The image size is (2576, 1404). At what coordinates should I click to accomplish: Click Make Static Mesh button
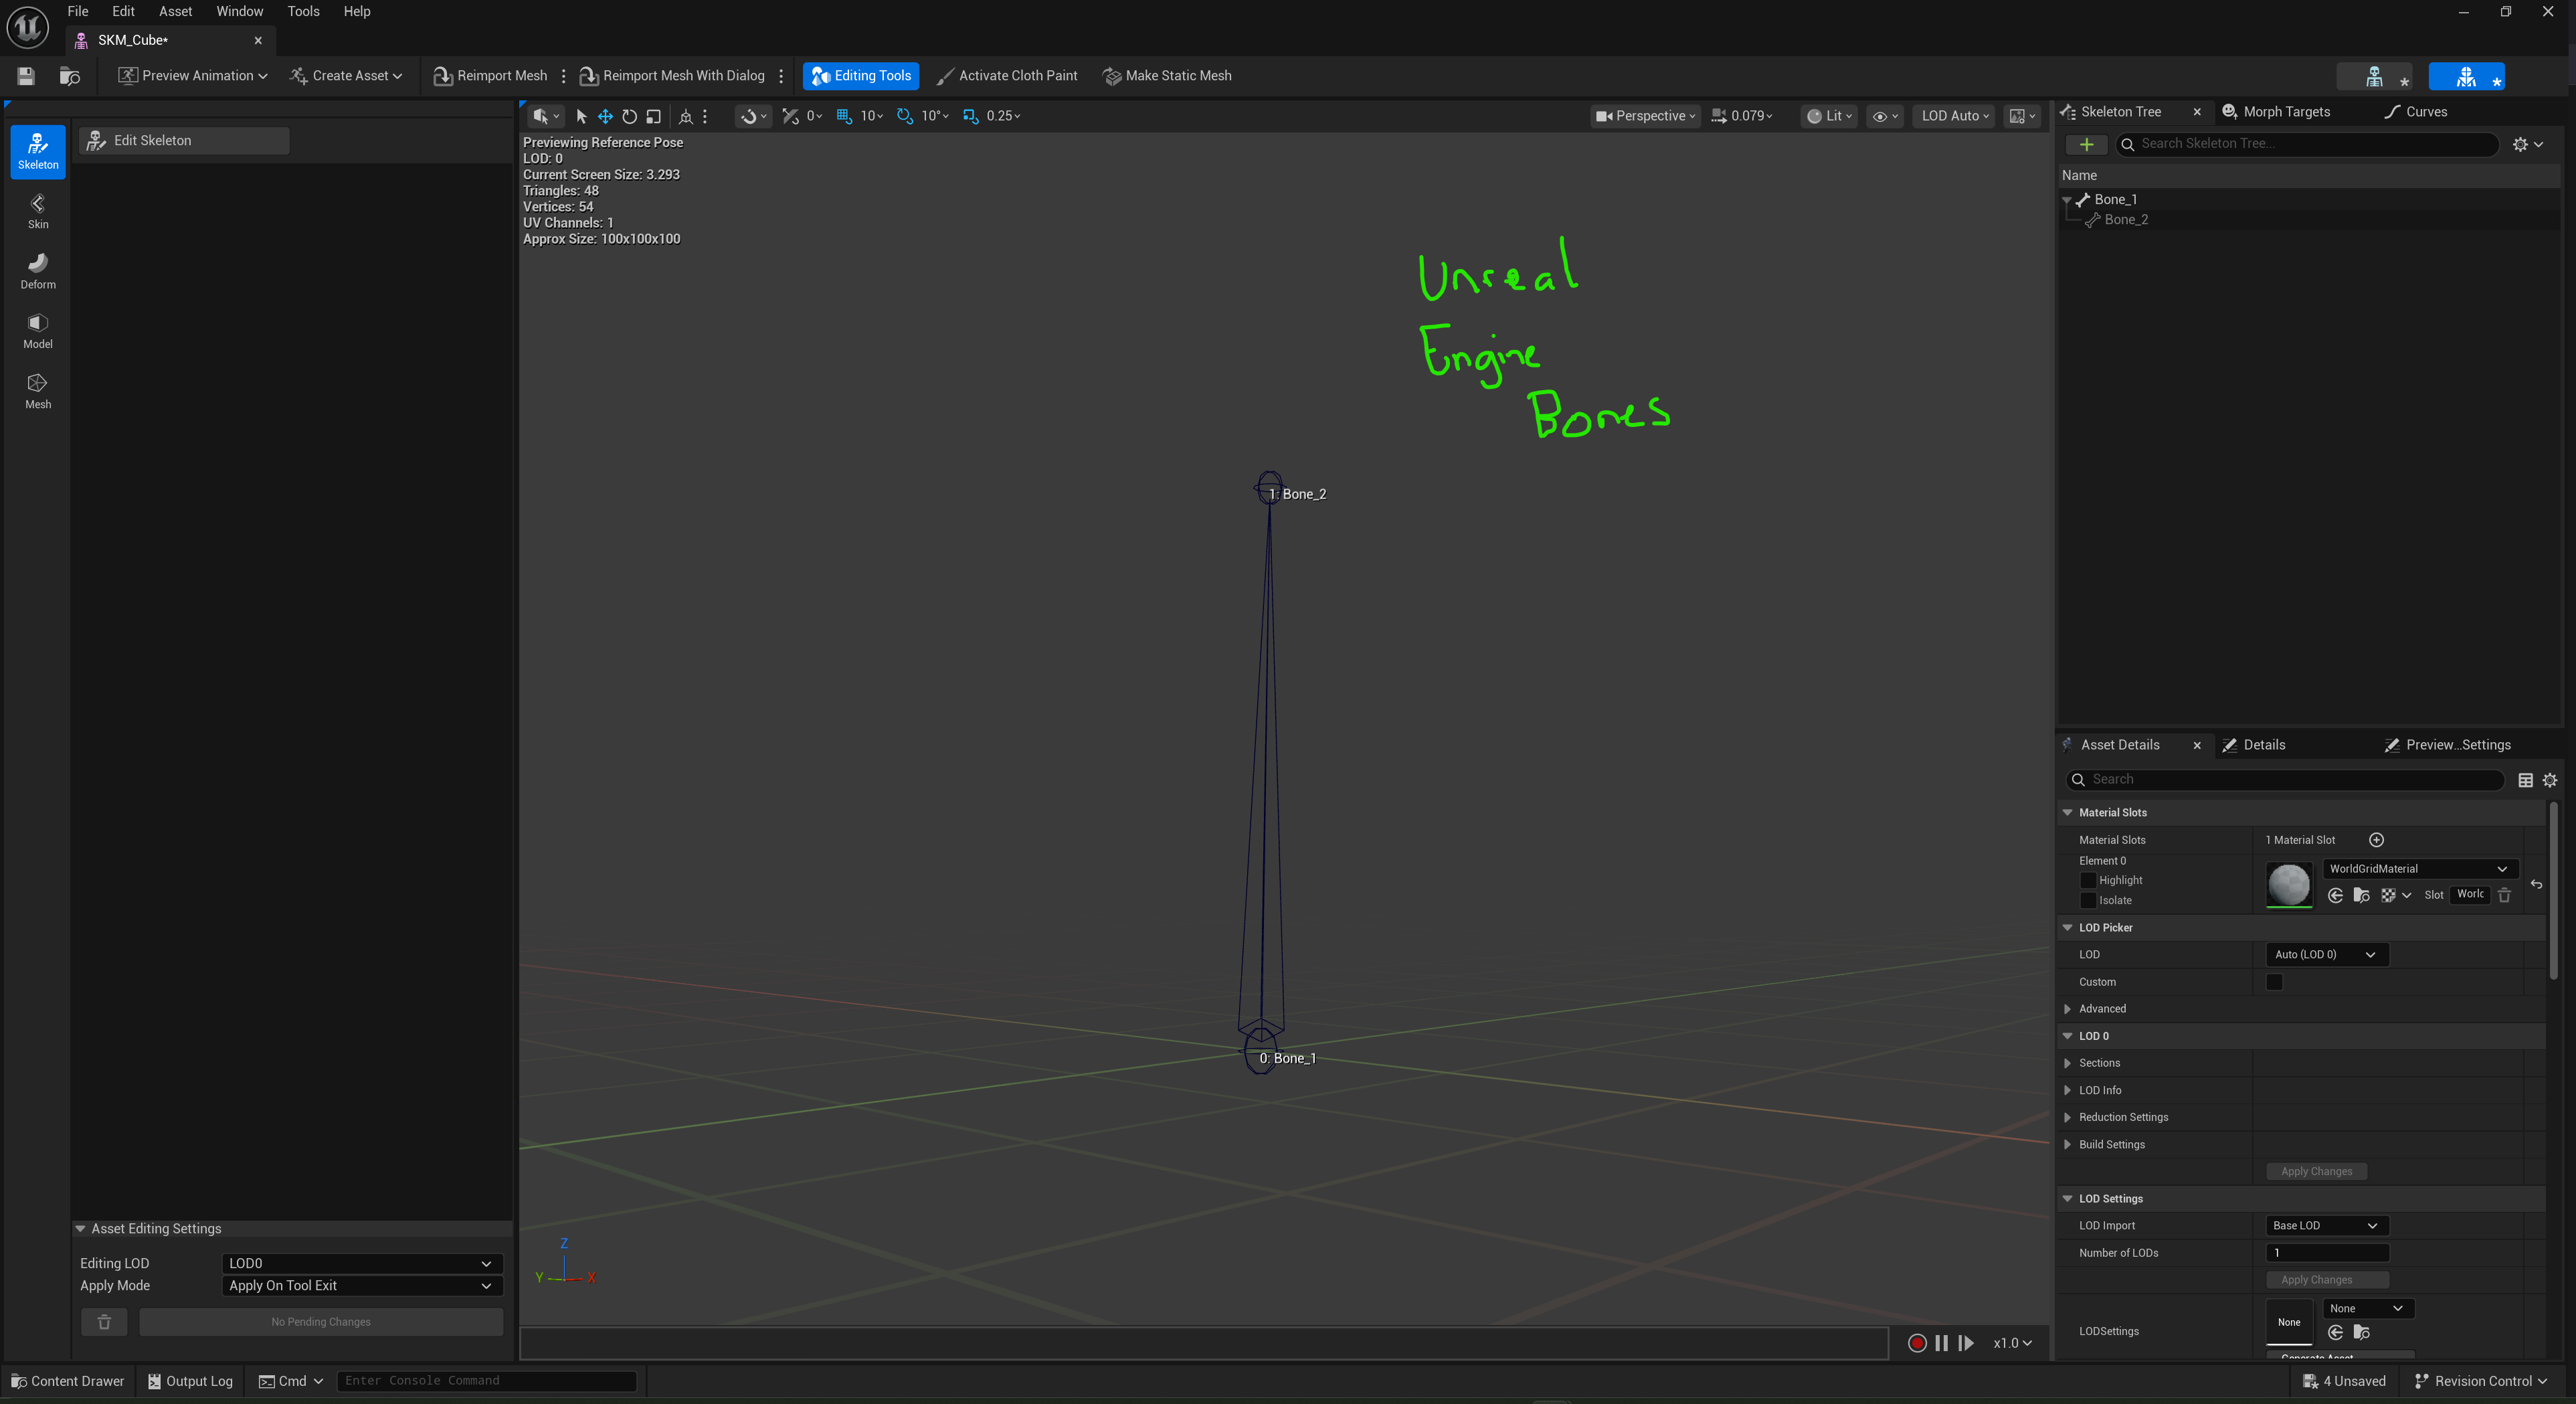1167,76
